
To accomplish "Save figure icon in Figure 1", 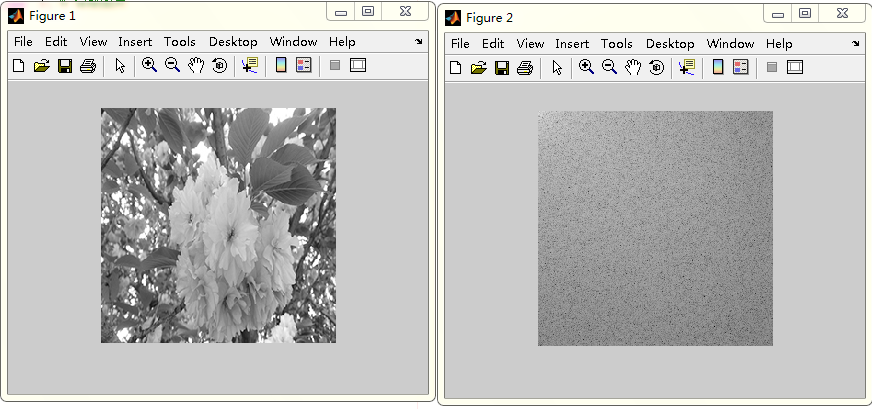I will [65, 66].
